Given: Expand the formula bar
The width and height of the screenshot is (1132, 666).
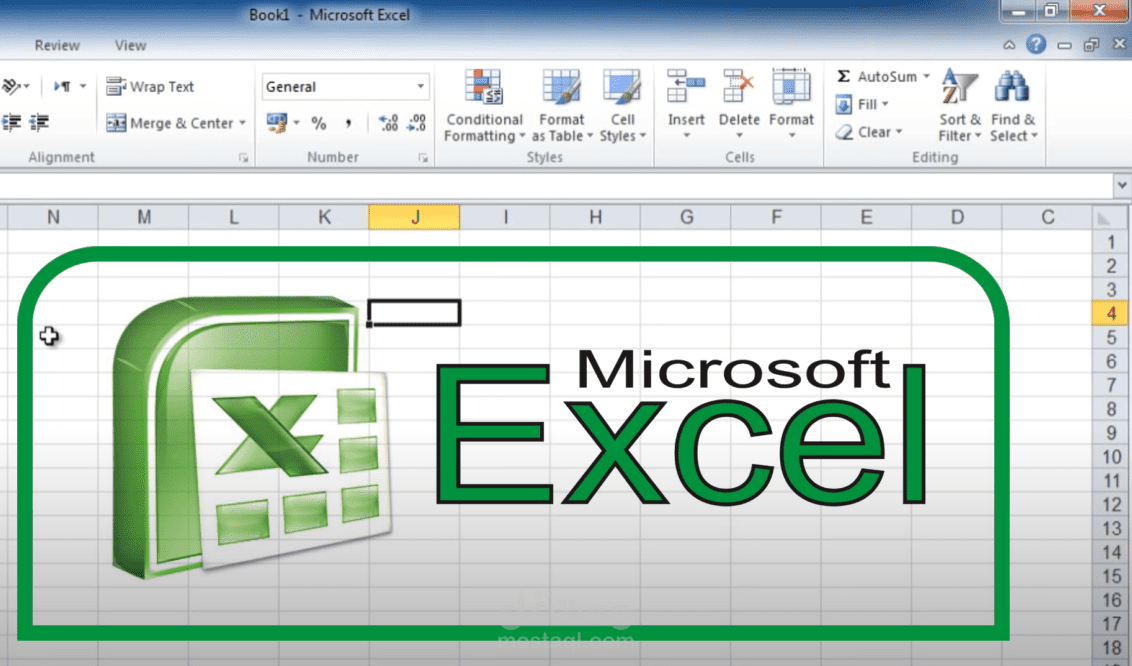Looking at the screenshot, I should pyautogui.click(x=1121, y=185).
